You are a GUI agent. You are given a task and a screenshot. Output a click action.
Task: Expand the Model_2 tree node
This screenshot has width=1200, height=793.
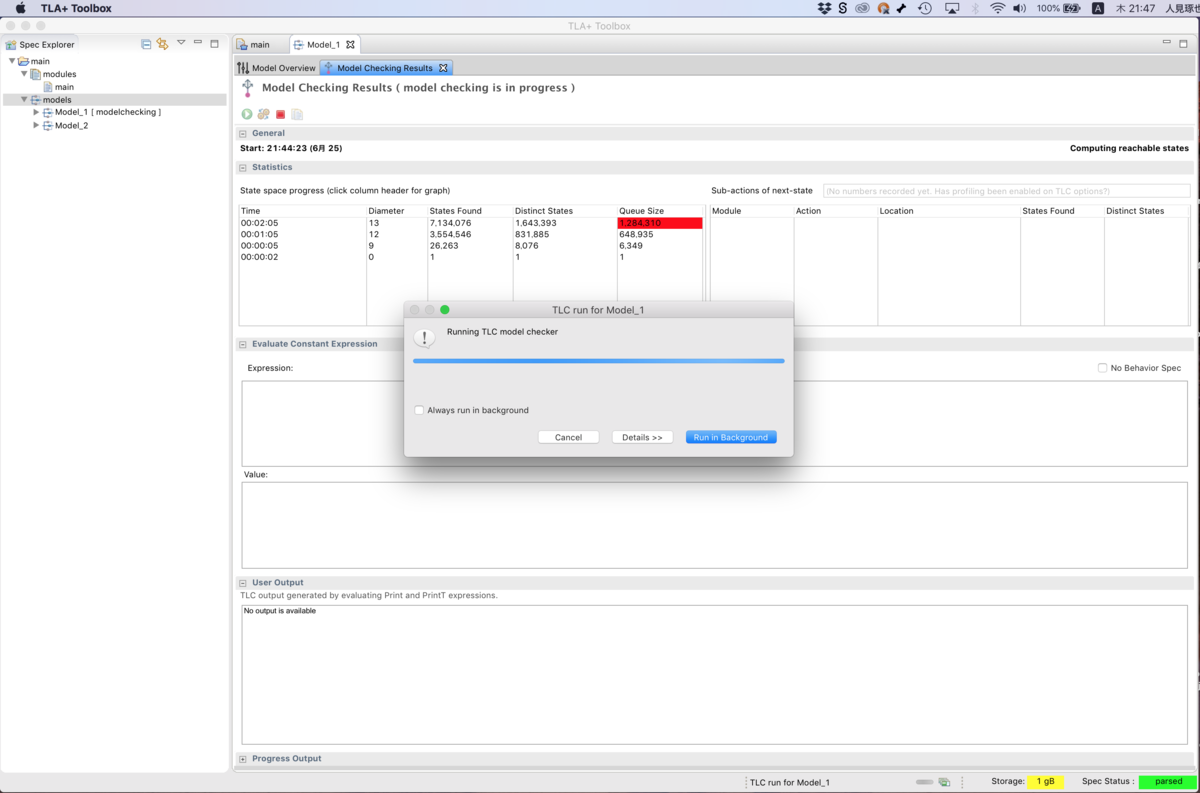pyautogui.click(x=36, y=125)
